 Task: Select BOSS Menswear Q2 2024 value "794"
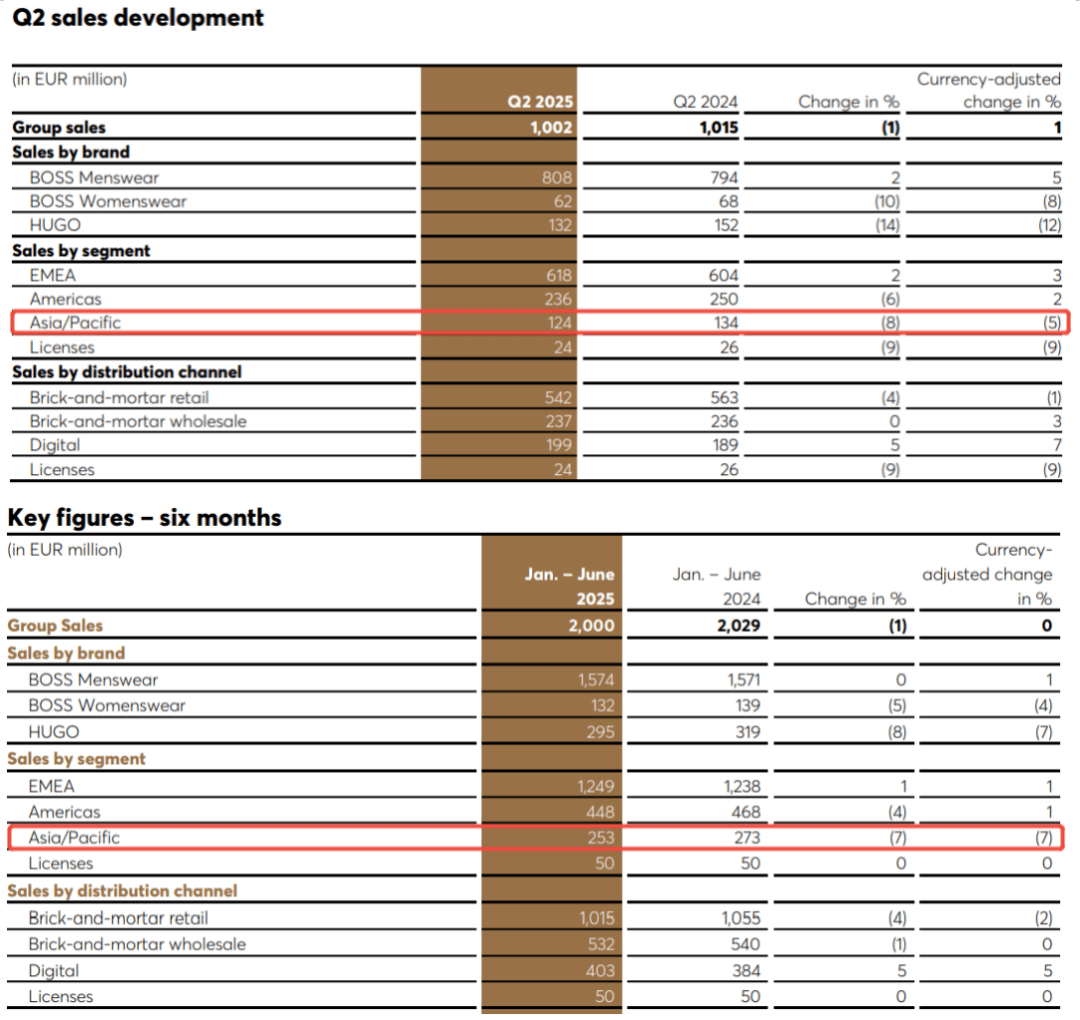(x=724, y=178)
